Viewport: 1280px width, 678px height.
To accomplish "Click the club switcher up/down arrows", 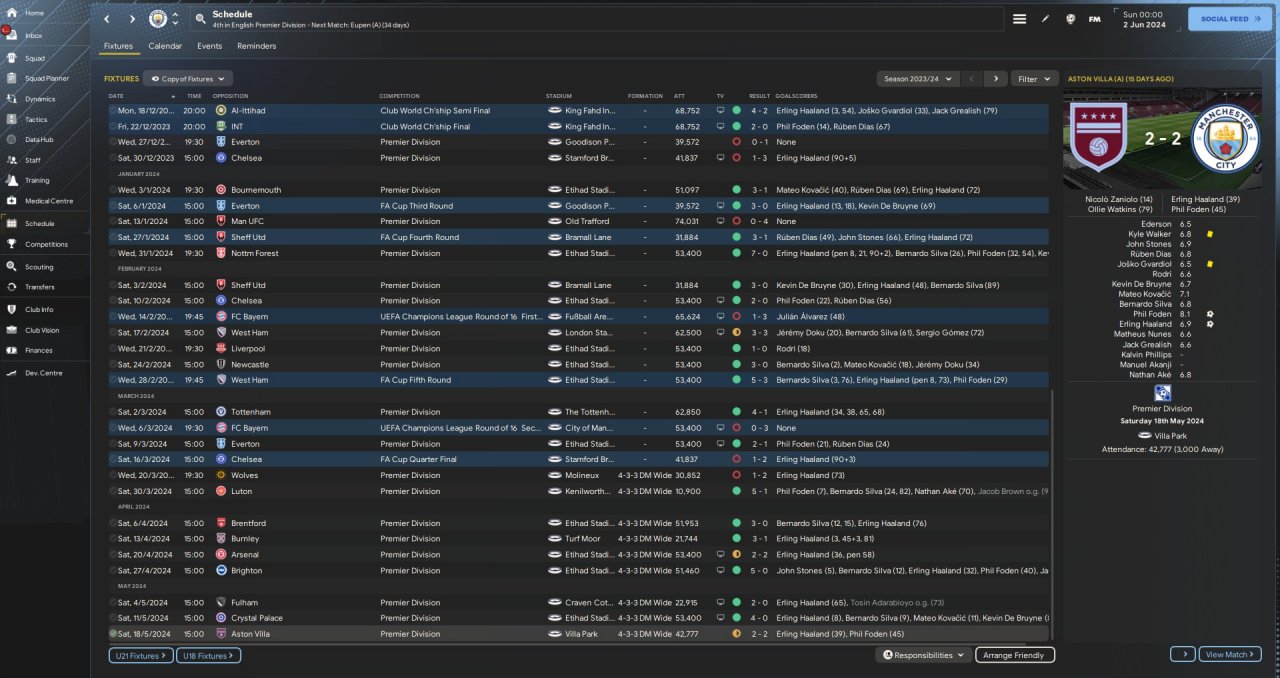I will [176, 19].
